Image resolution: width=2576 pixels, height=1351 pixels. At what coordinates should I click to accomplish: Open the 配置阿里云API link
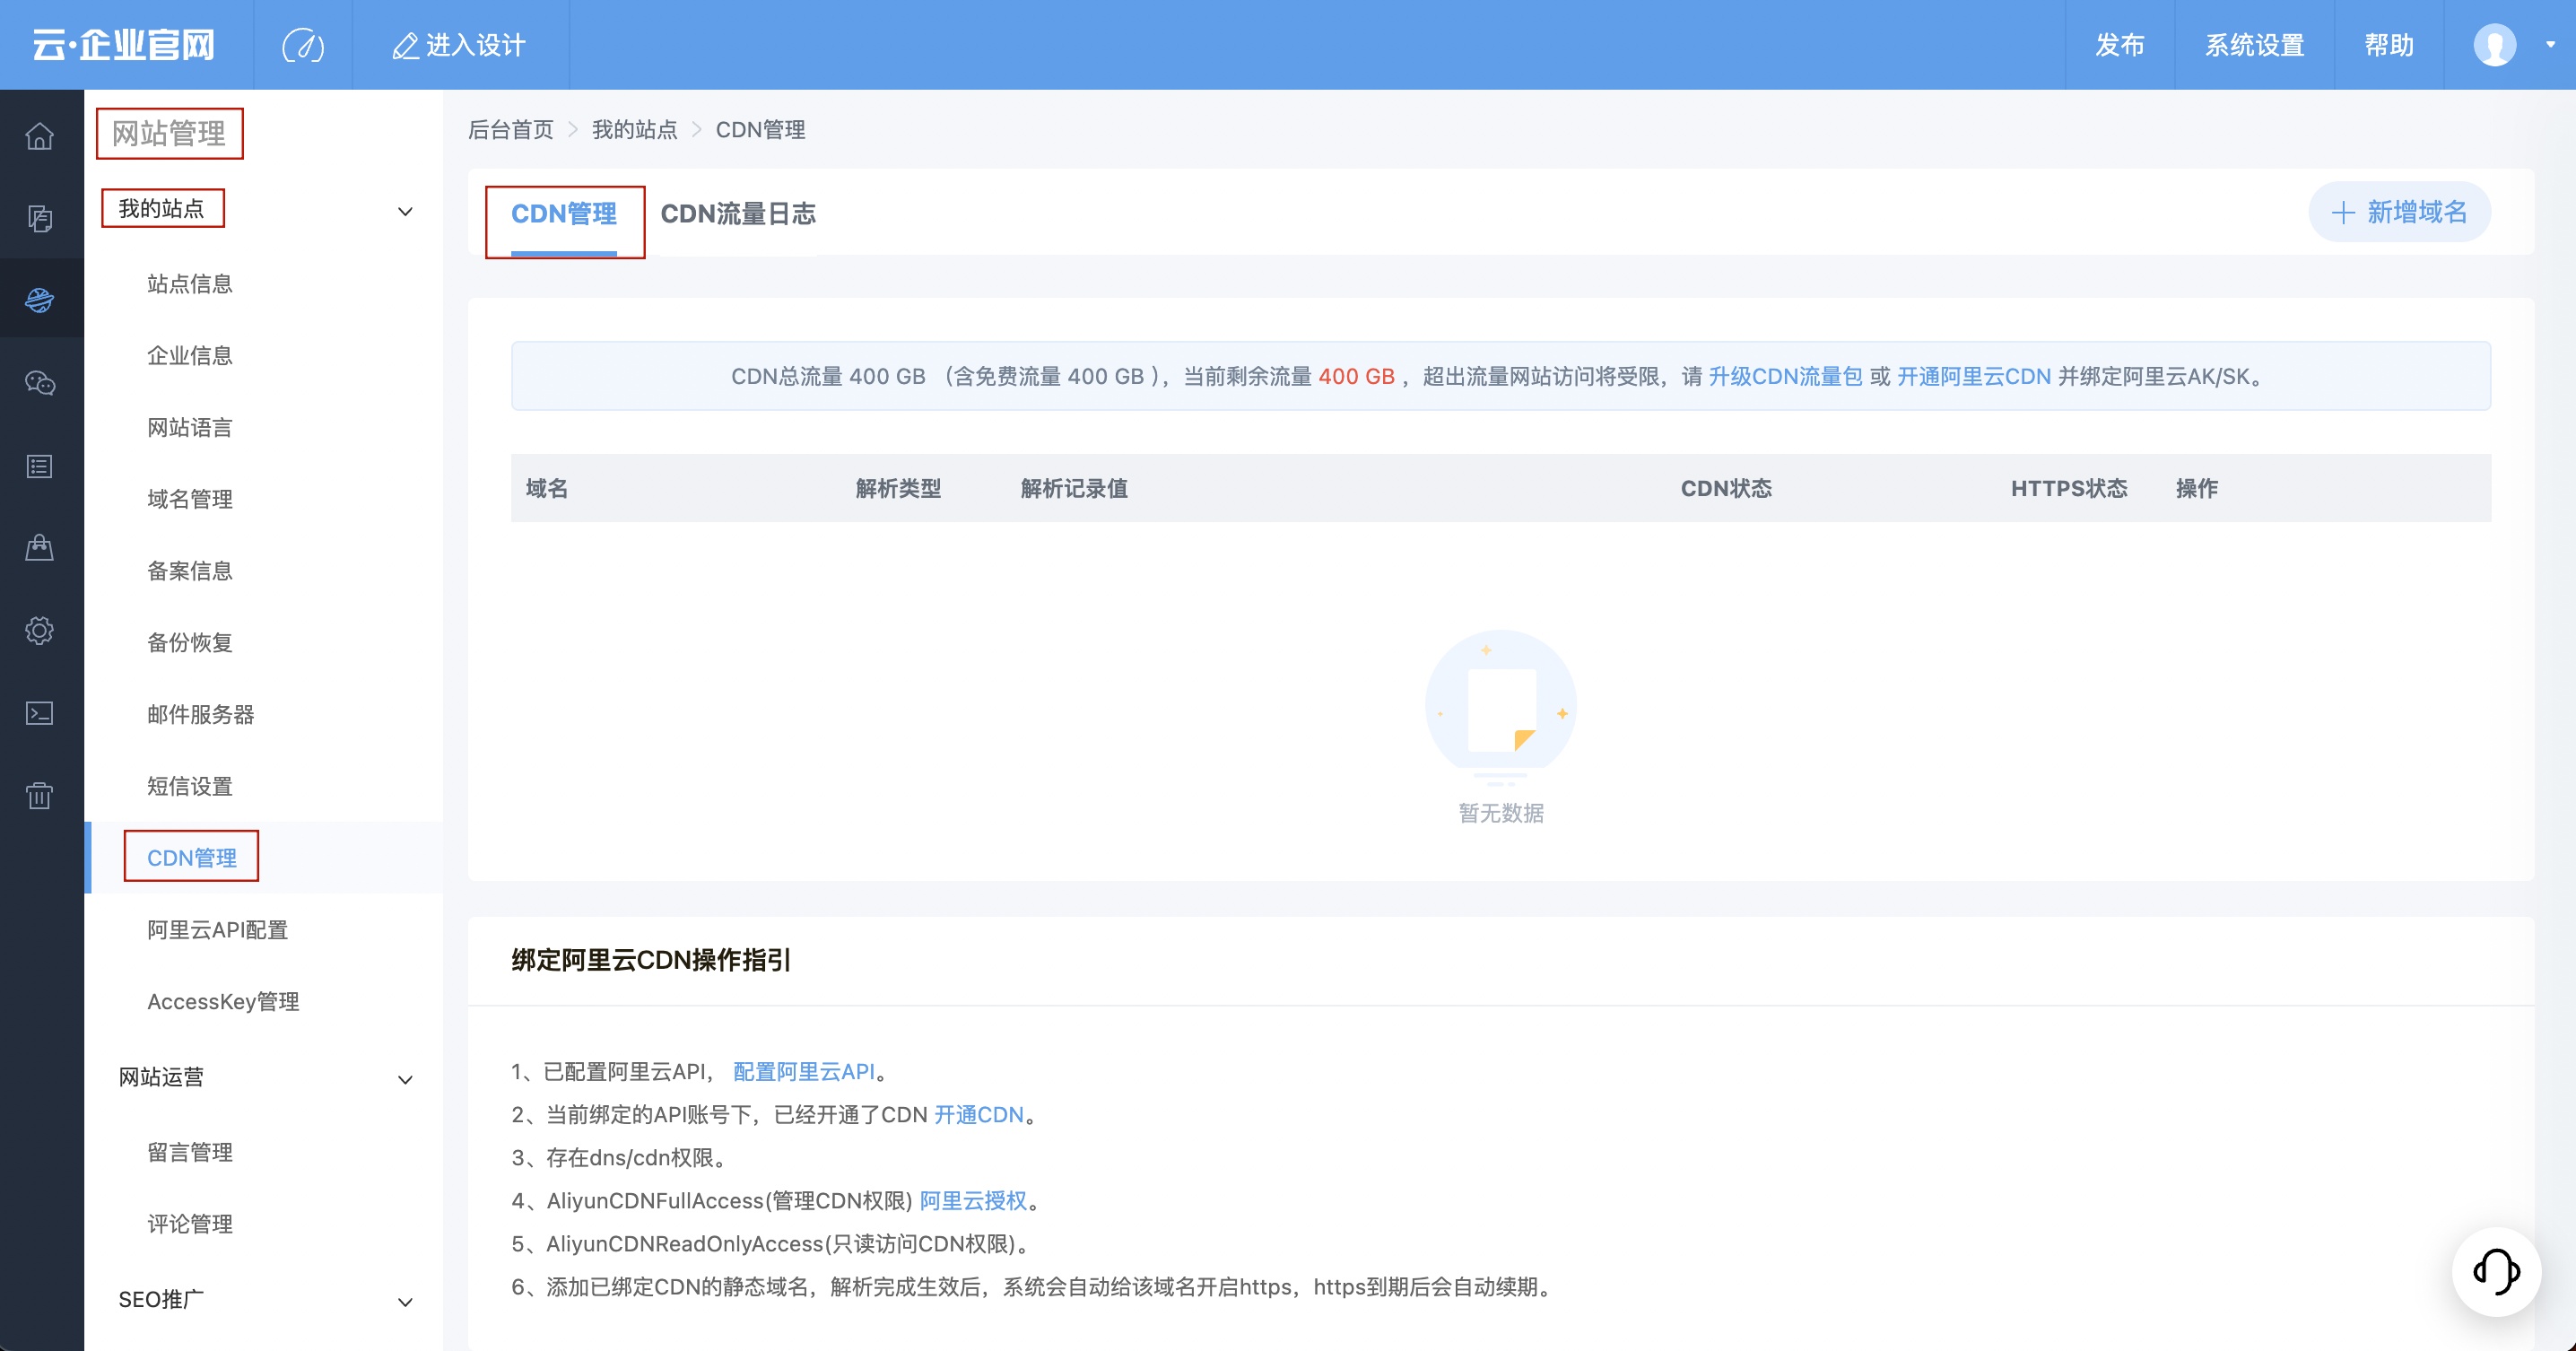pyautogui.click(x=804, y=1071)
